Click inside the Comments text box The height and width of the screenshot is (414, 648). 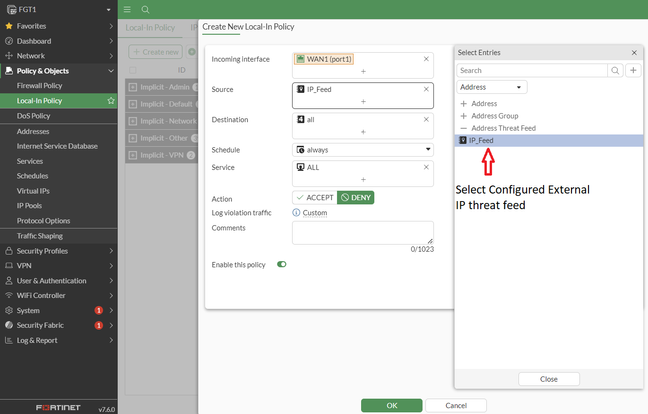[363, 233]
